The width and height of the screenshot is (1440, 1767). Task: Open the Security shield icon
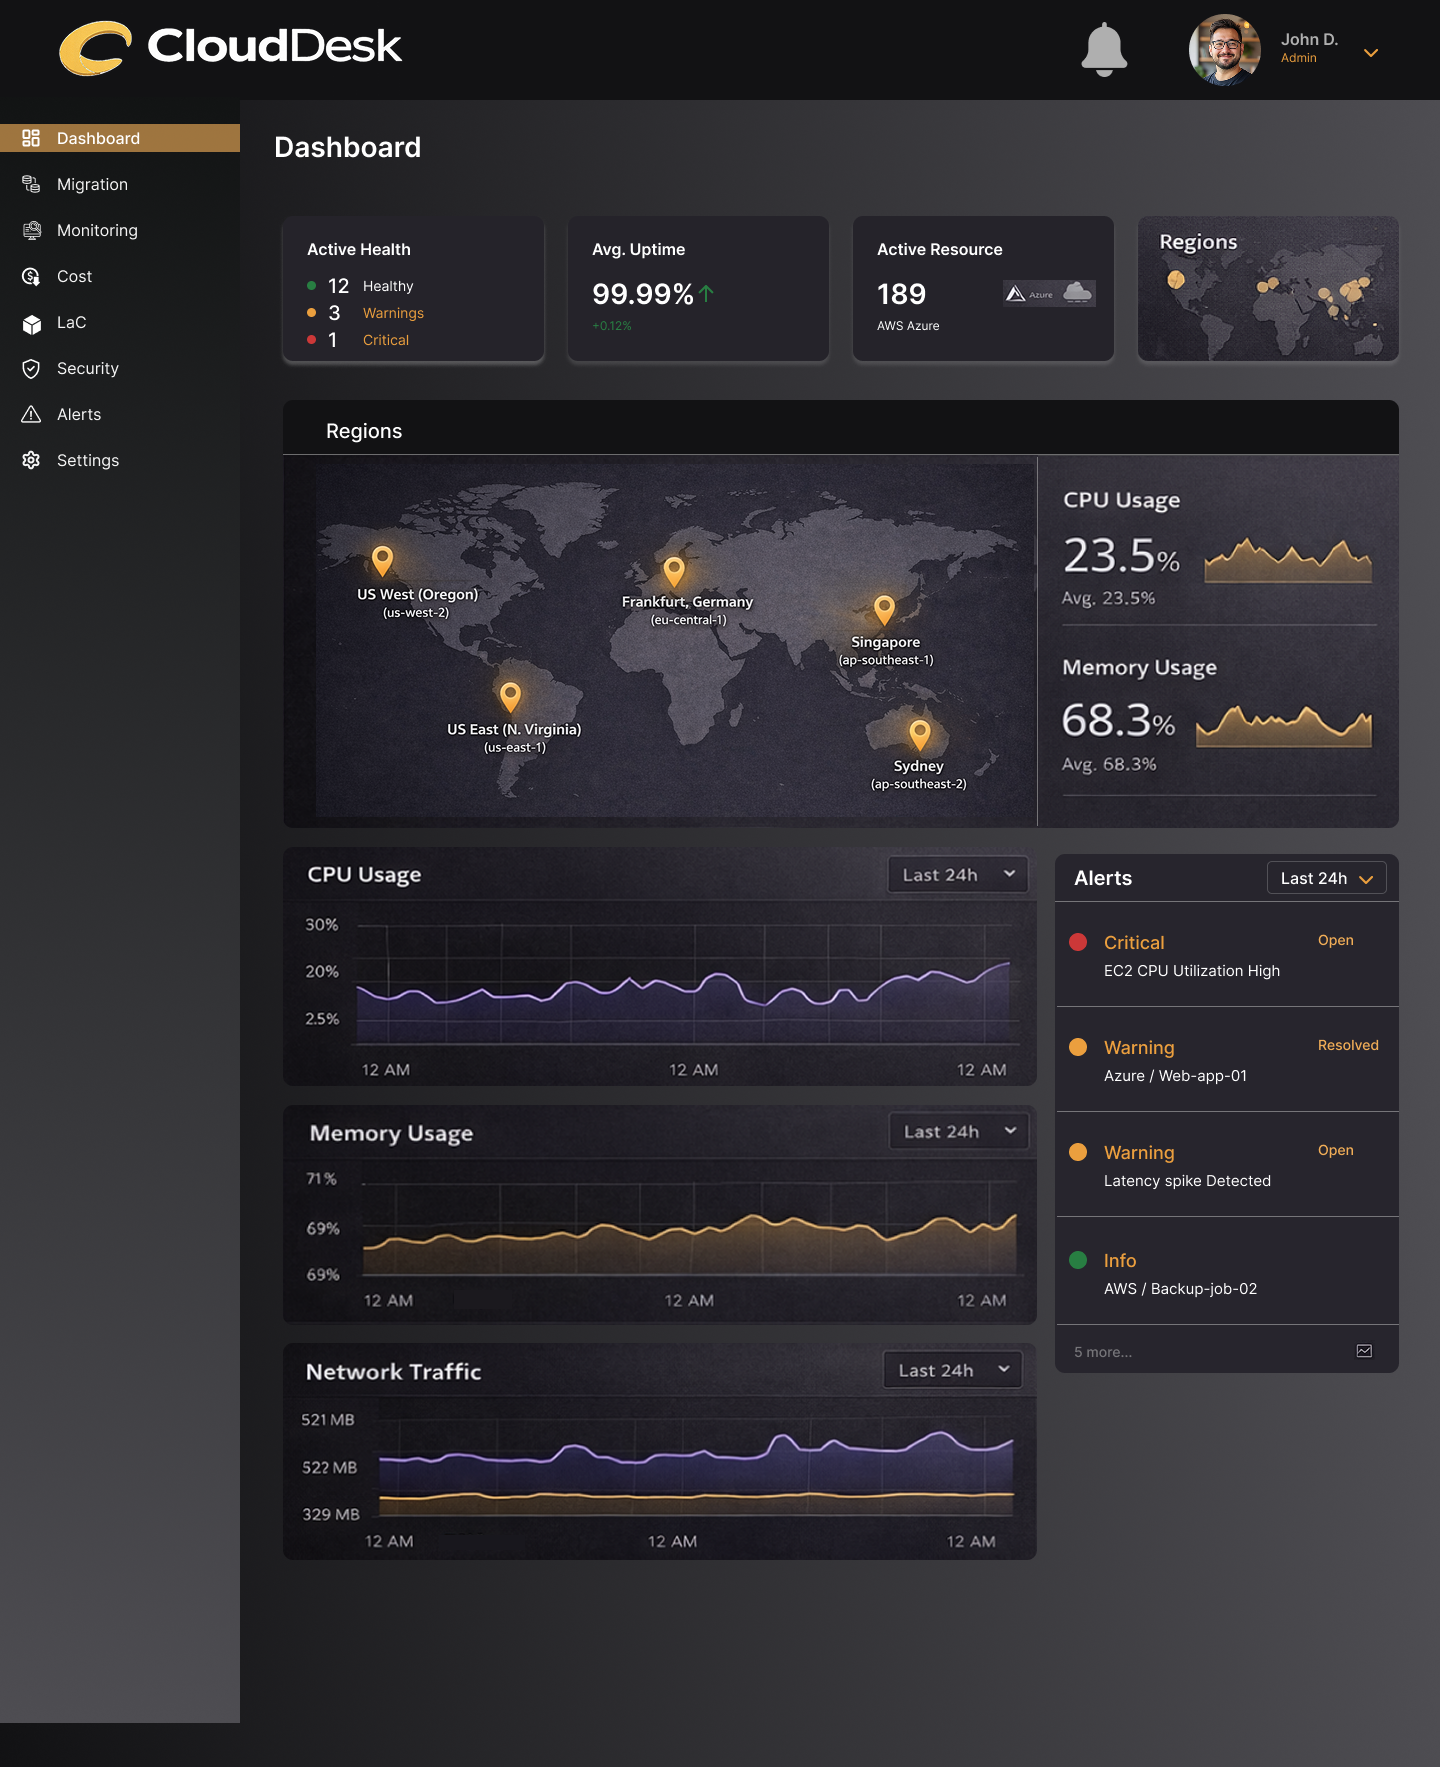[31, 368]
